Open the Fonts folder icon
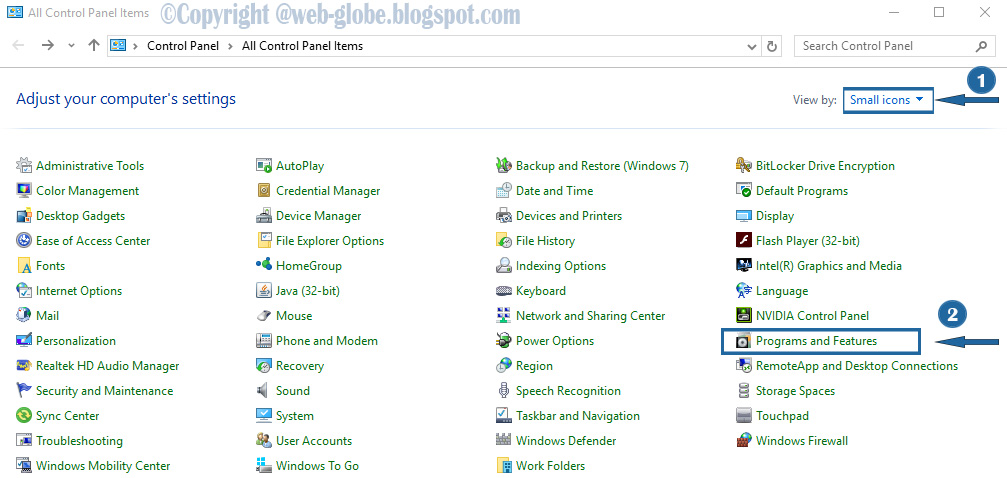The width and height of the screenshot is (1007, 478). point(24,266)
